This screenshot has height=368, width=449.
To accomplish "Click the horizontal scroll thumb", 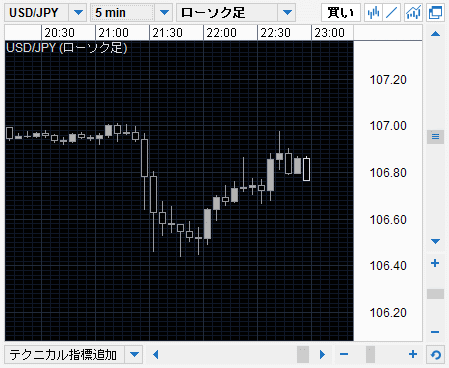I will 303,354.
